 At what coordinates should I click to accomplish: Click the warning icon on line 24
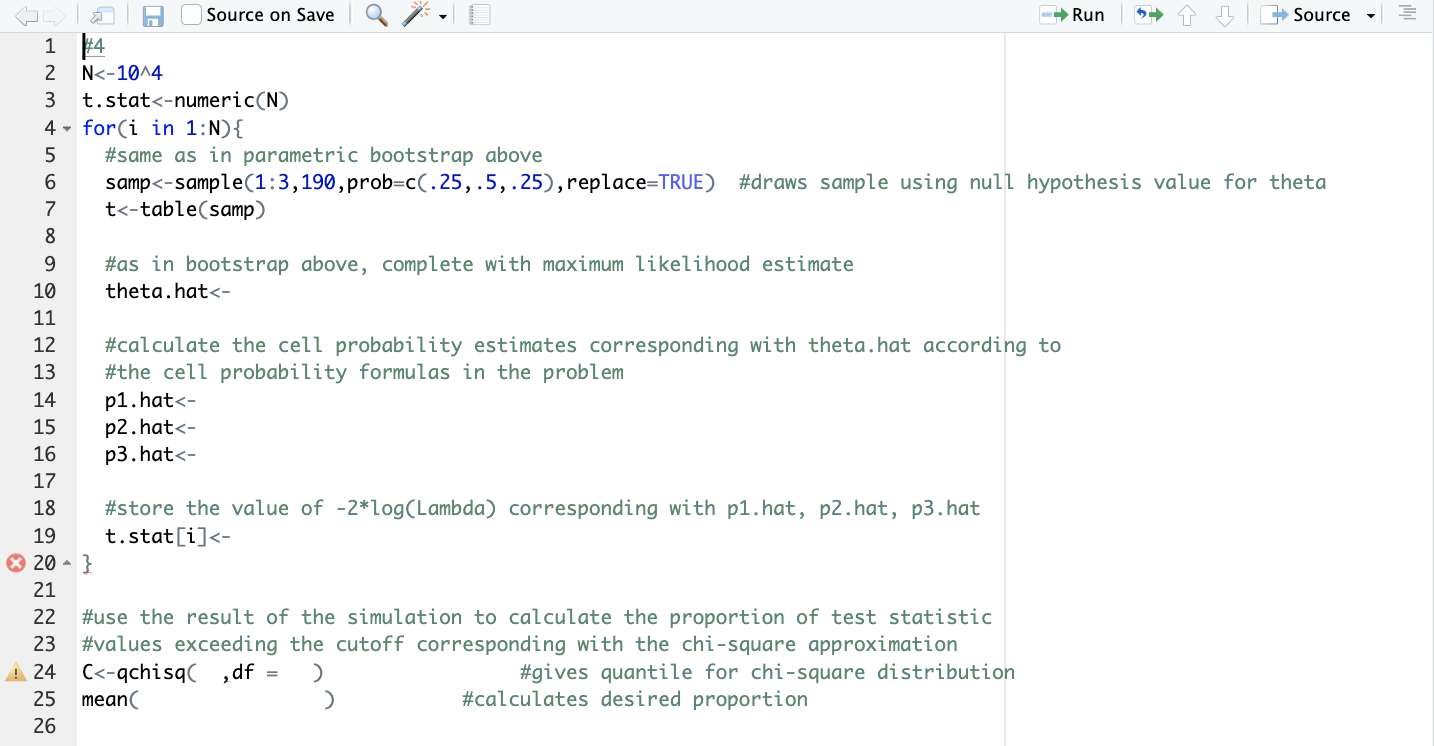[14, 671]
